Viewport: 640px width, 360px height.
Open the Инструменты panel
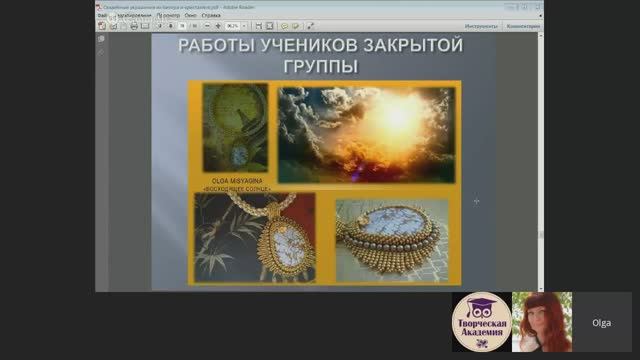click(481, 26)
